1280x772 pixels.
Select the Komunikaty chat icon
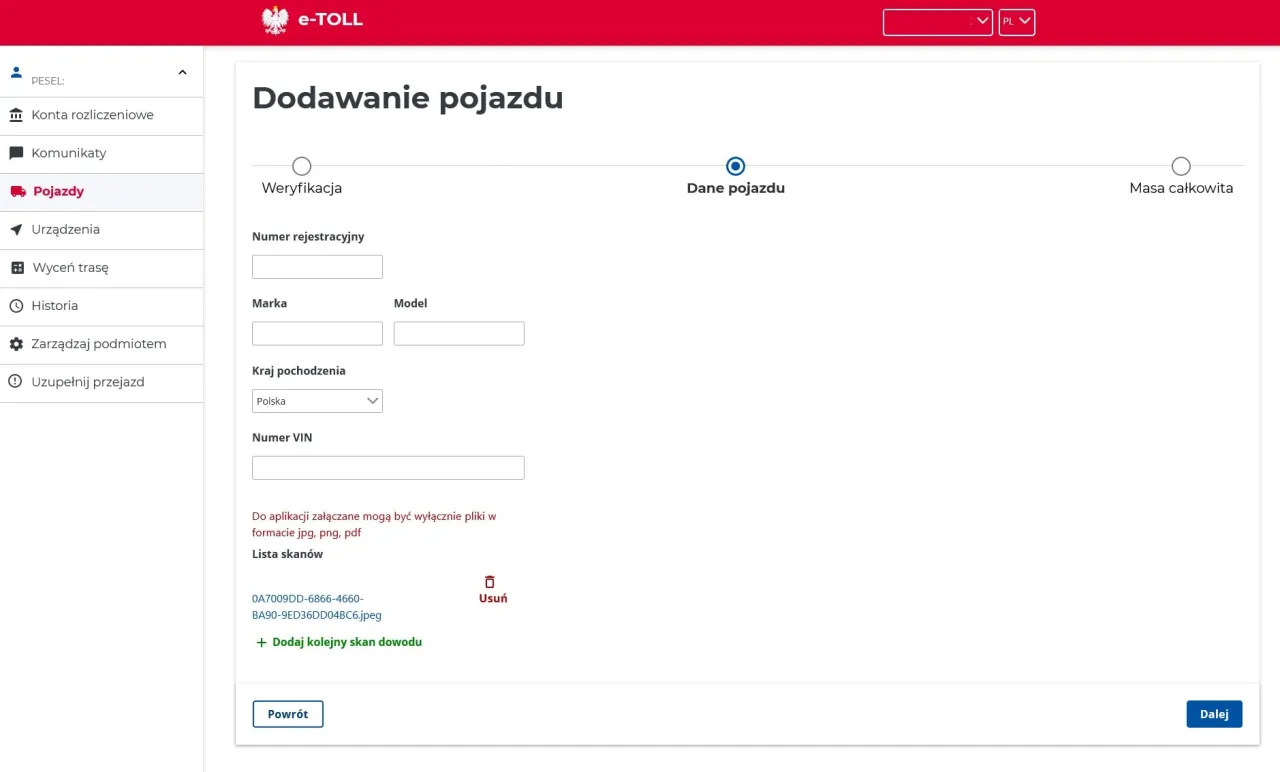(x=15, y=153)
